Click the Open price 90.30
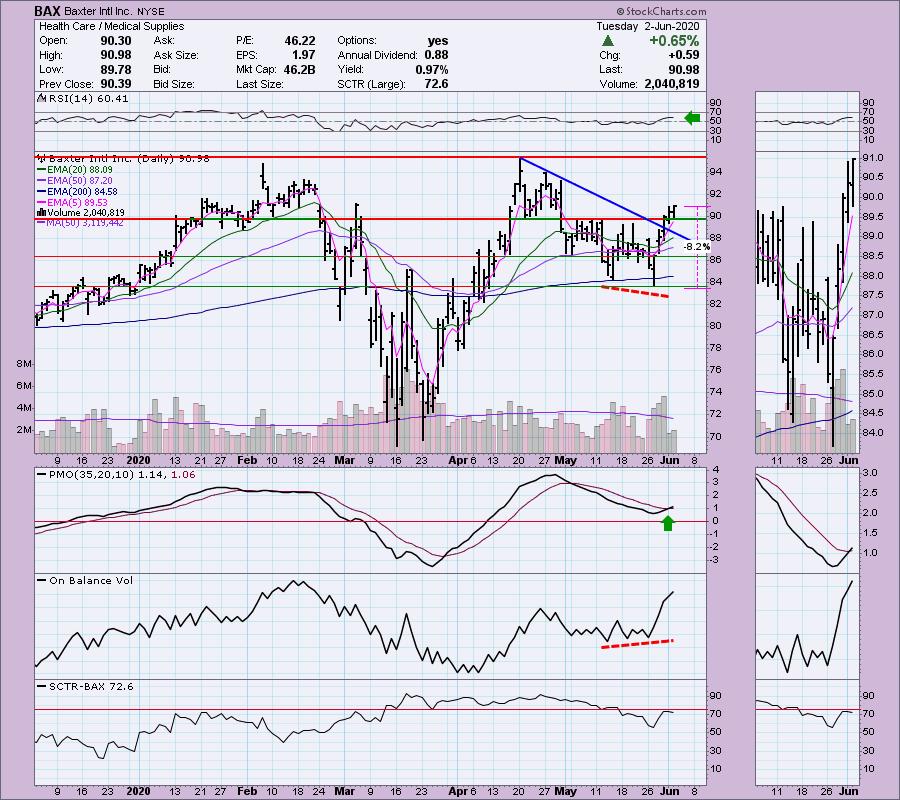900x800 pixels. point(116,41)
